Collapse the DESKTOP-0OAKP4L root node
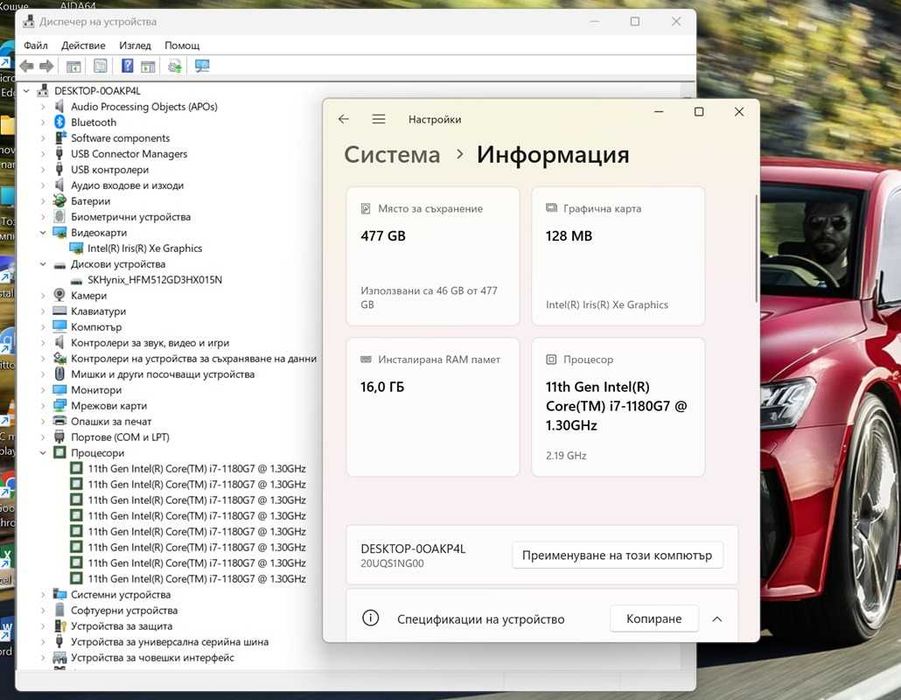This screenshot has width=901, height=700. pos(26,91)
